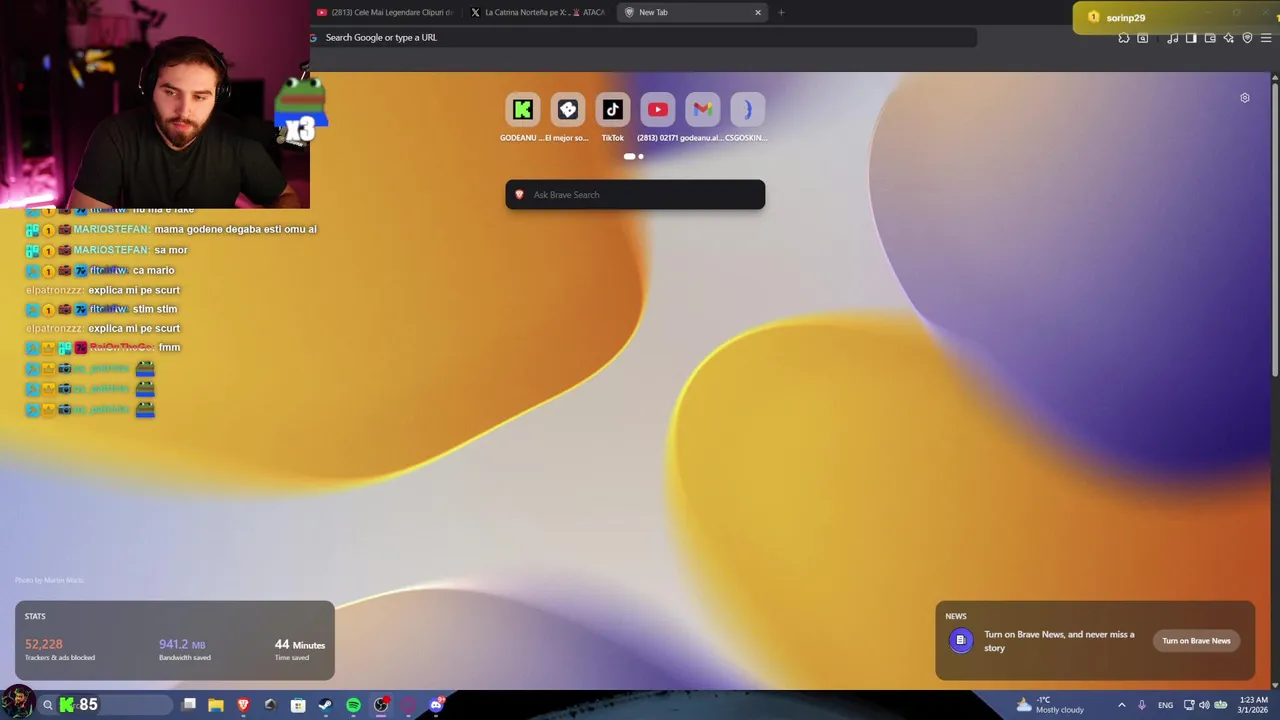
Task: Toggle the browser sidebar panel icon
Action: pos(1191,38)
